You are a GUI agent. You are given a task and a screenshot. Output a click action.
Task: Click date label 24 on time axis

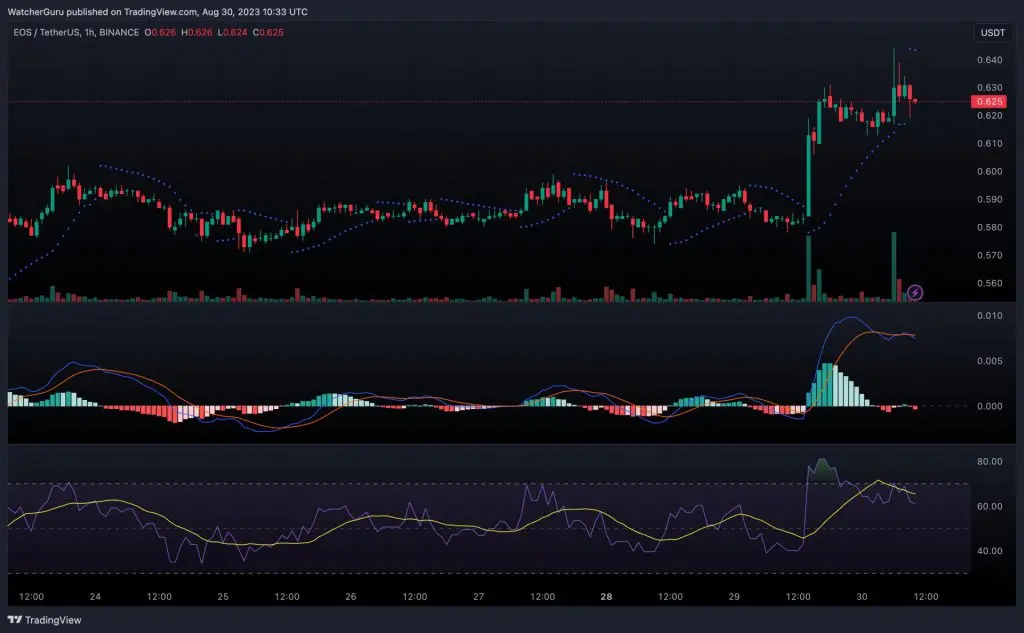point(95,596)
